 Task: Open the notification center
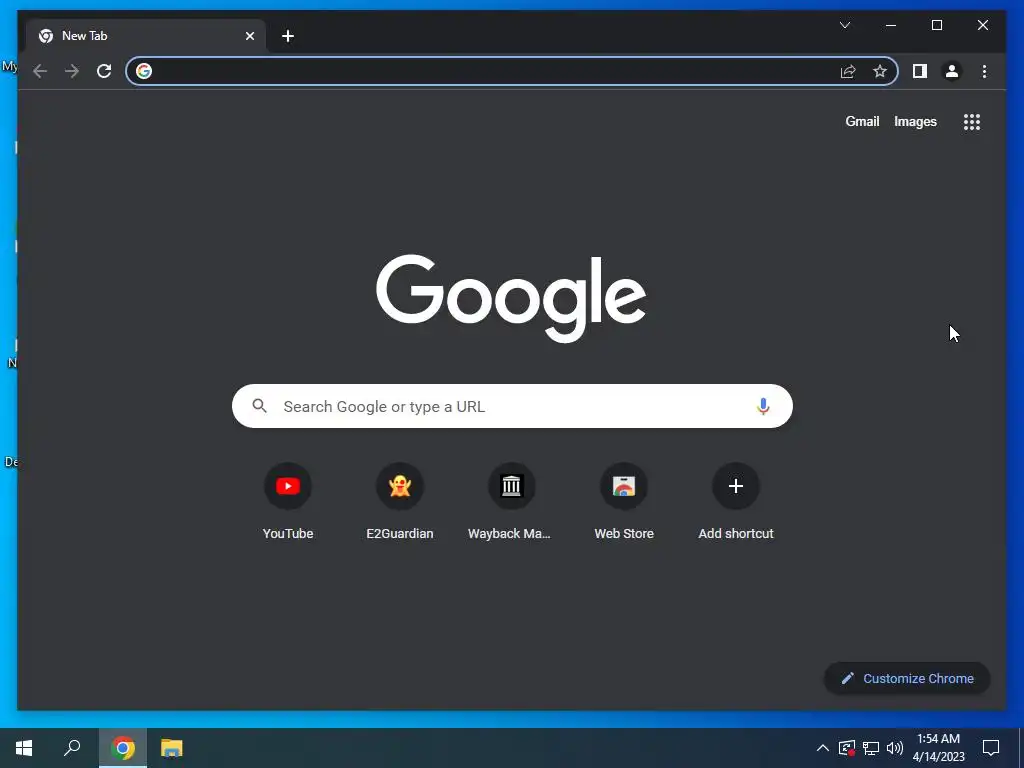pyautogui.click(x=991, y=748)
